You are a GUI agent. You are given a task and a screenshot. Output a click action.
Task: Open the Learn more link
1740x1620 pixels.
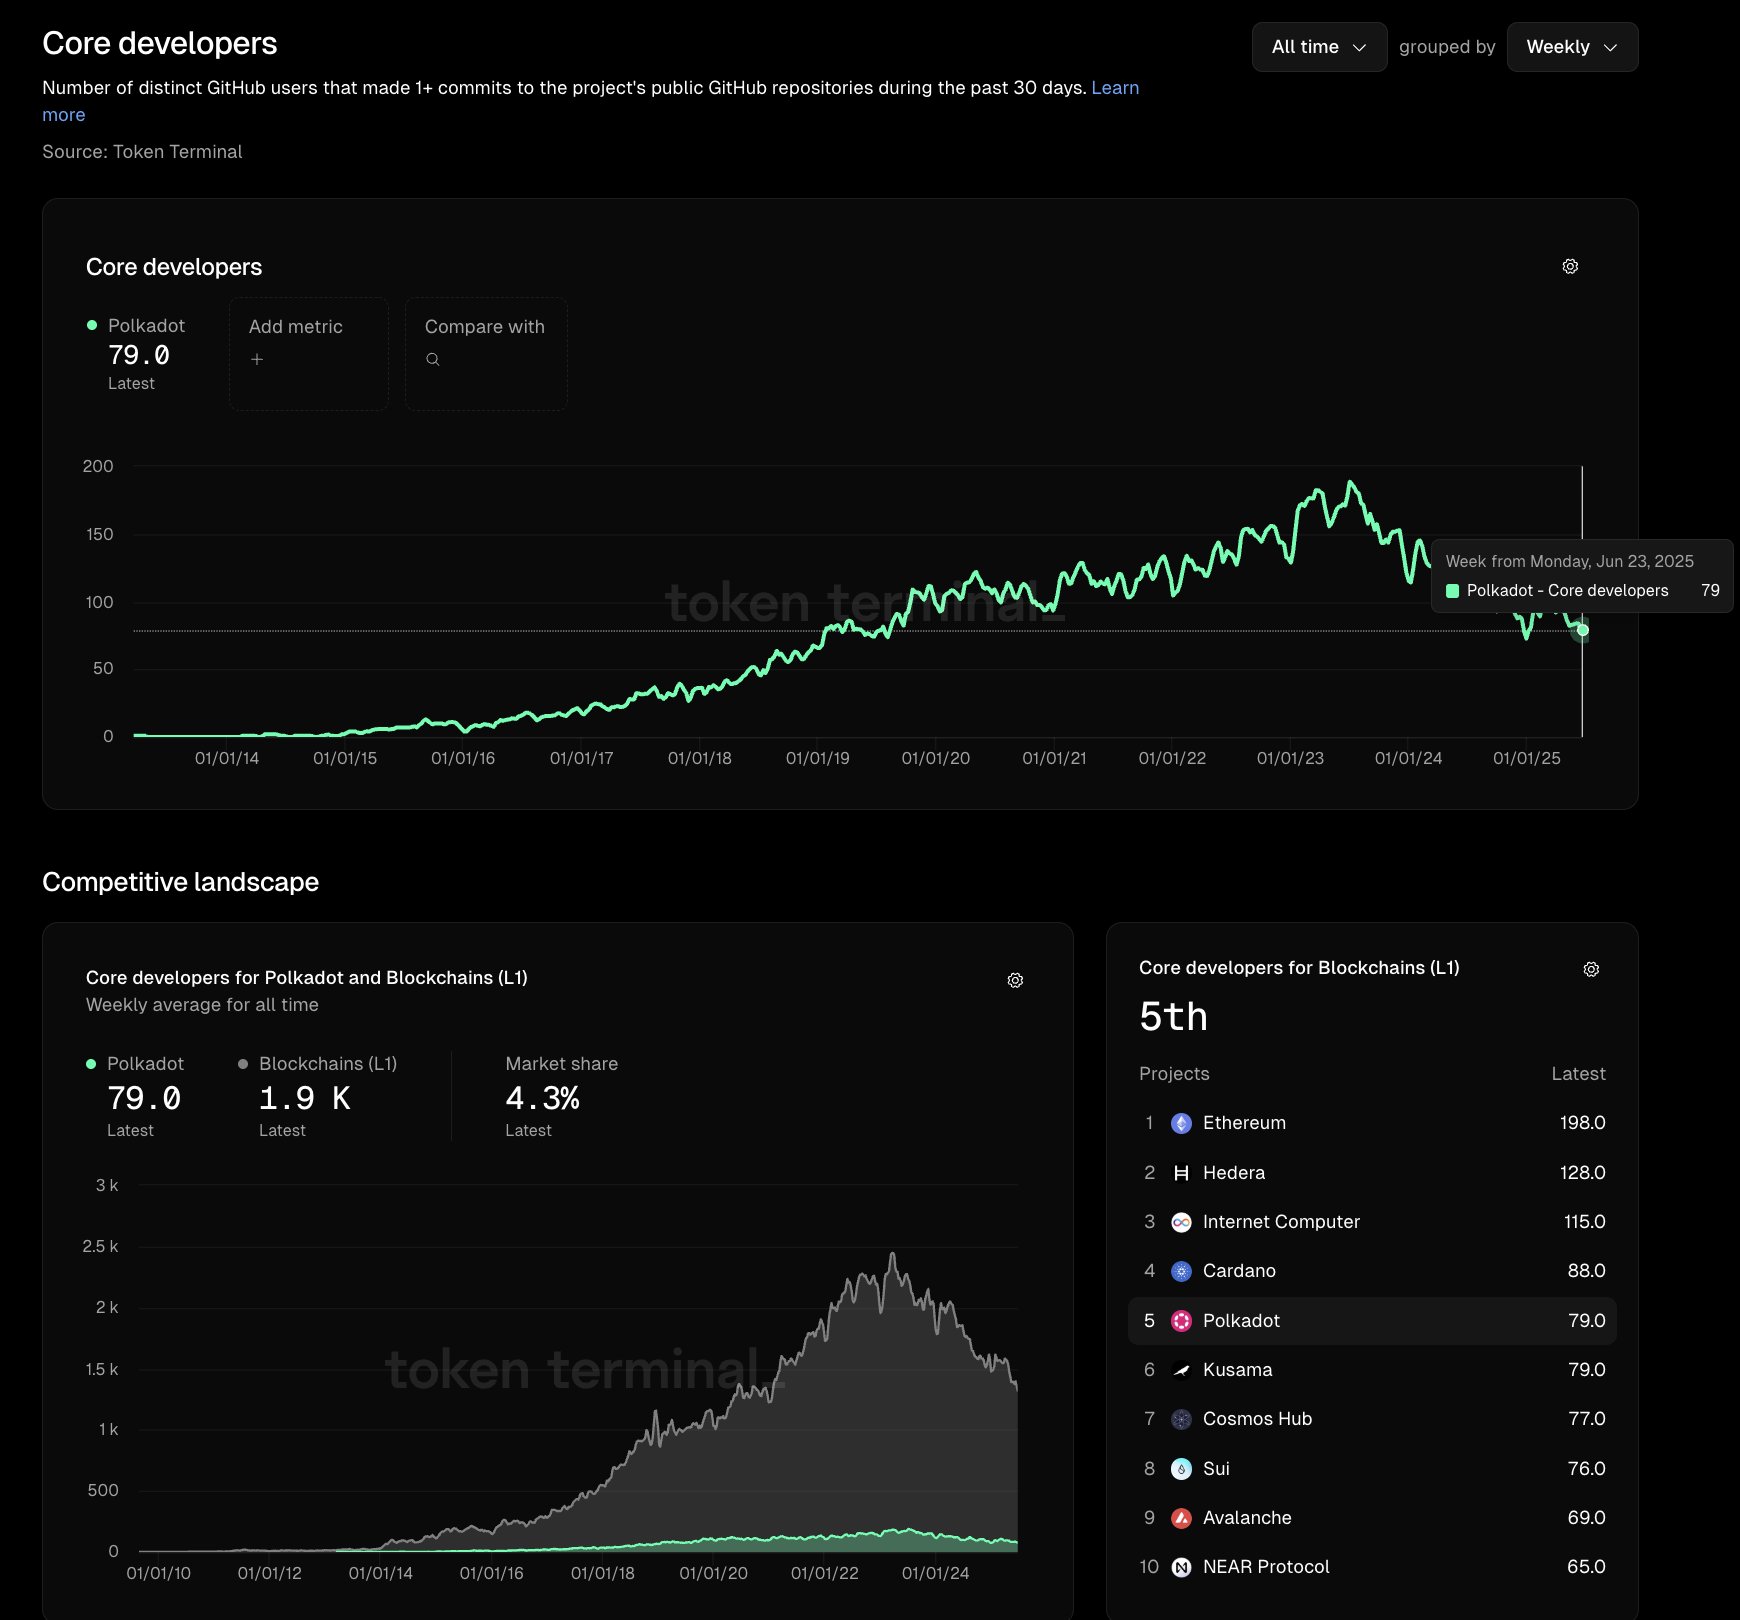point(1115,88)
